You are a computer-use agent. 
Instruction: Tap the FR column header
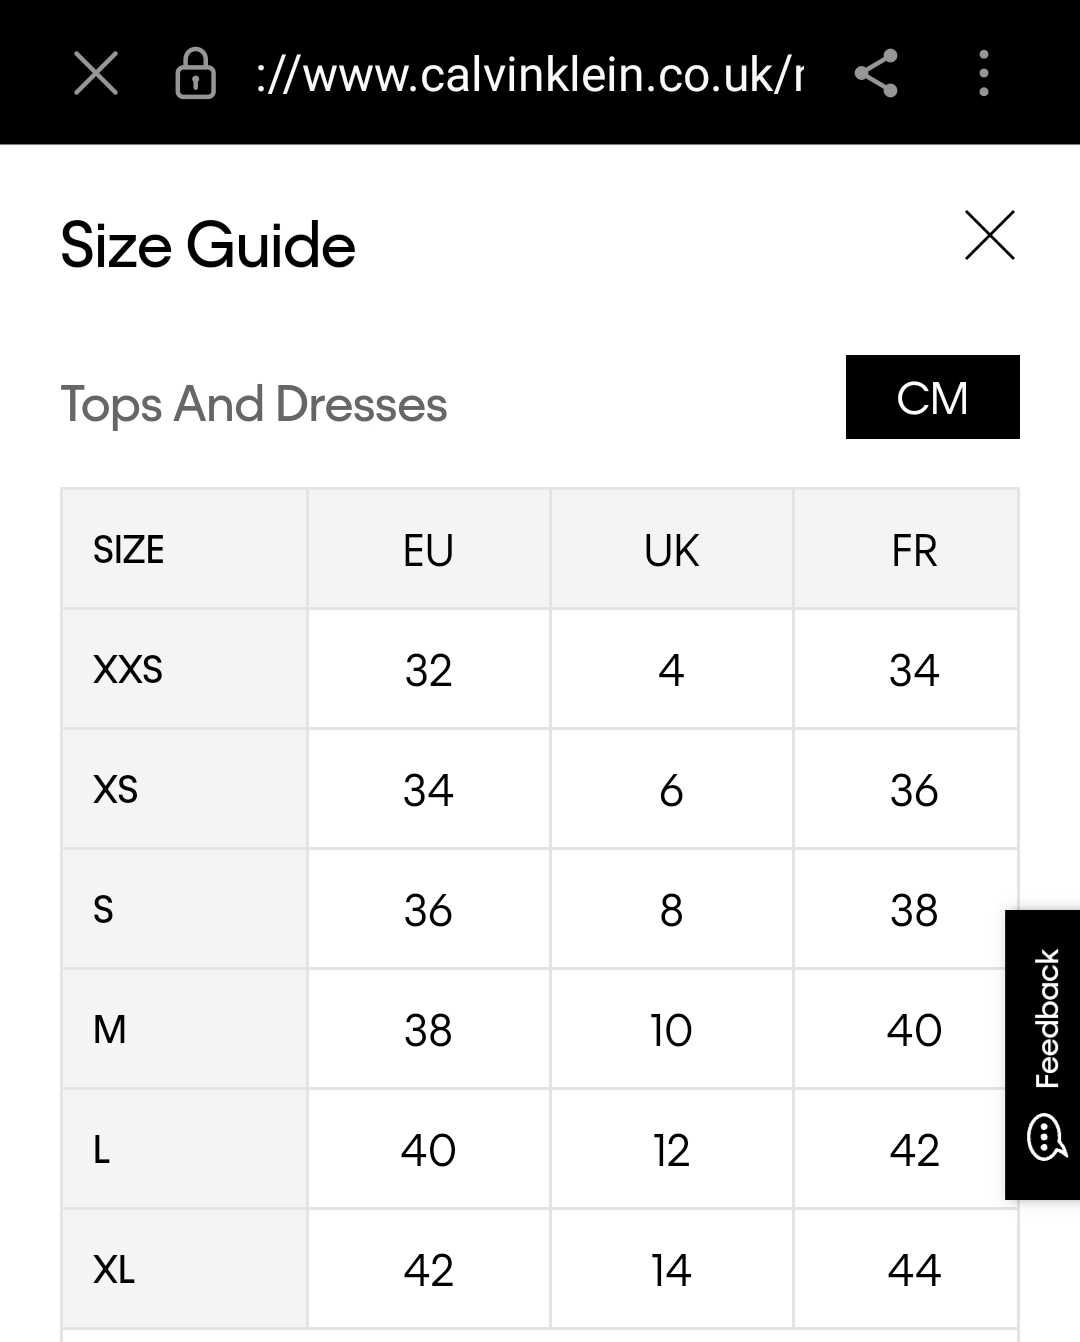(914, 550)
